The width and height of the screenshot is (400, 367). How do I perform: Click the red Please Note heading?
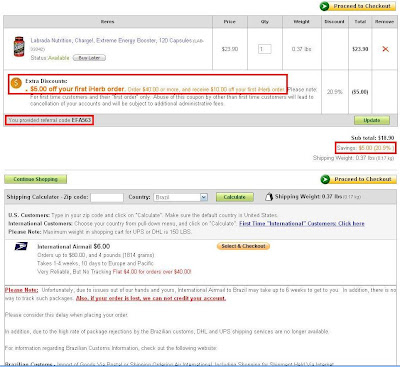tap(22, 290)
